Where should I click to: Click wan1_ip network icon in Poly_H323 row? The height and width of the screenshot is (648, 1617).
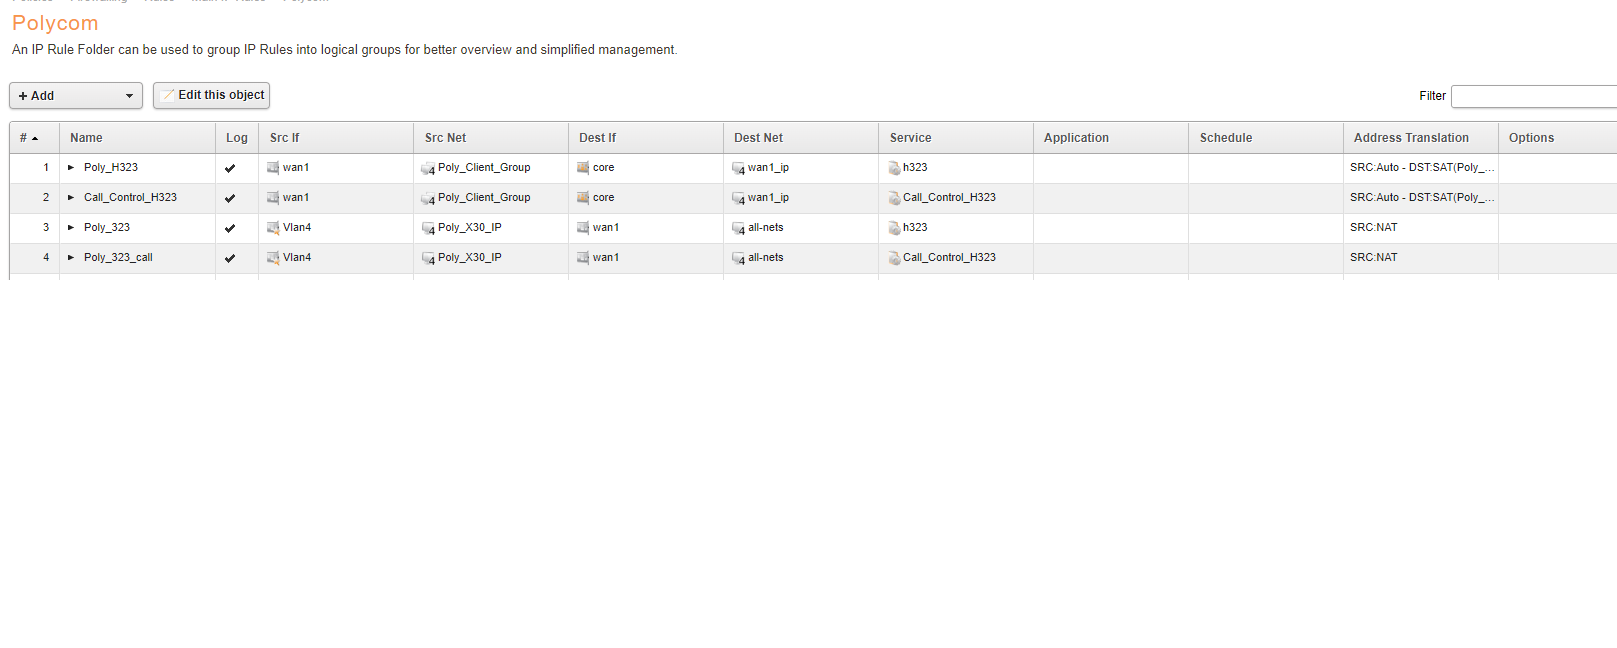[738, 169]
